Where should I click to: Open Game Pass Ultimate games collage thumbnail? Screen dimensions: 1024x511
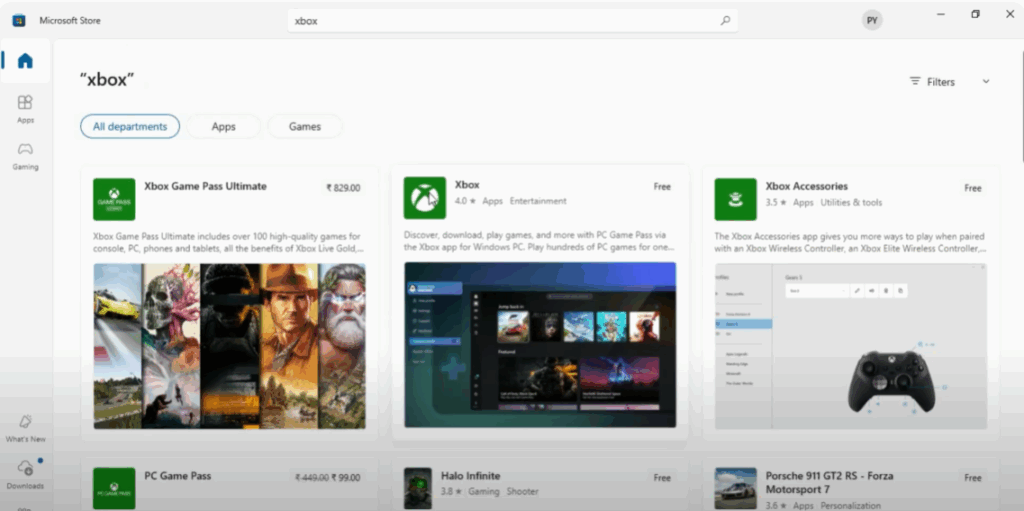pos(229,346)
